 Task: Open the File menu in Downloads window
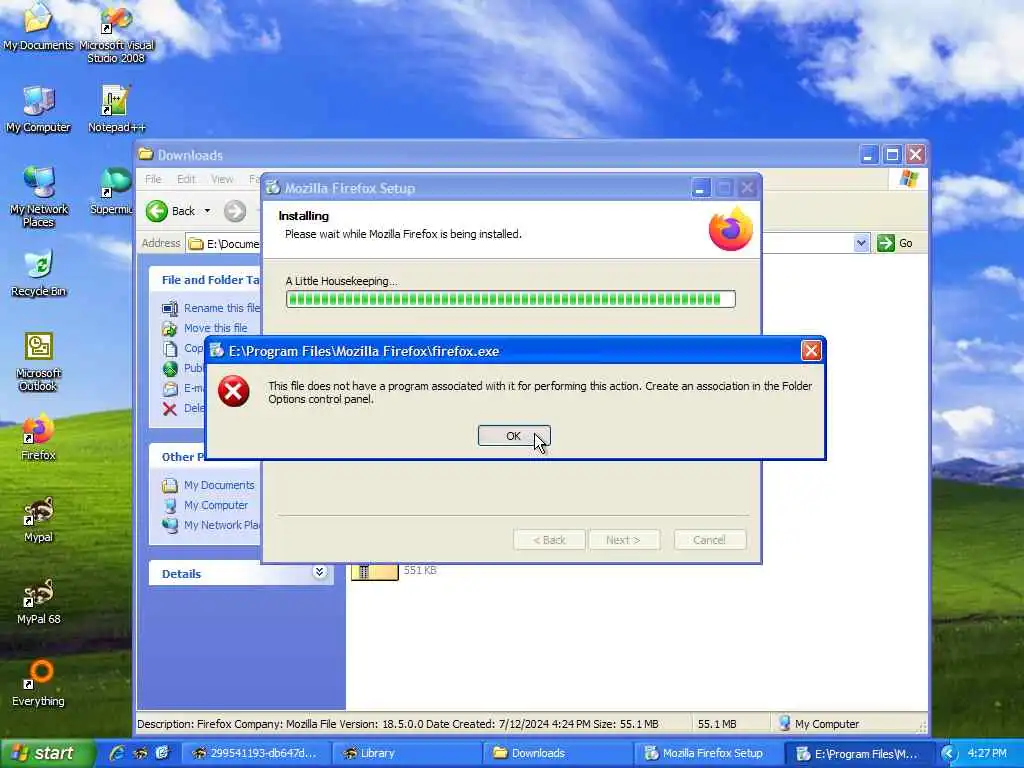point(153,179)
